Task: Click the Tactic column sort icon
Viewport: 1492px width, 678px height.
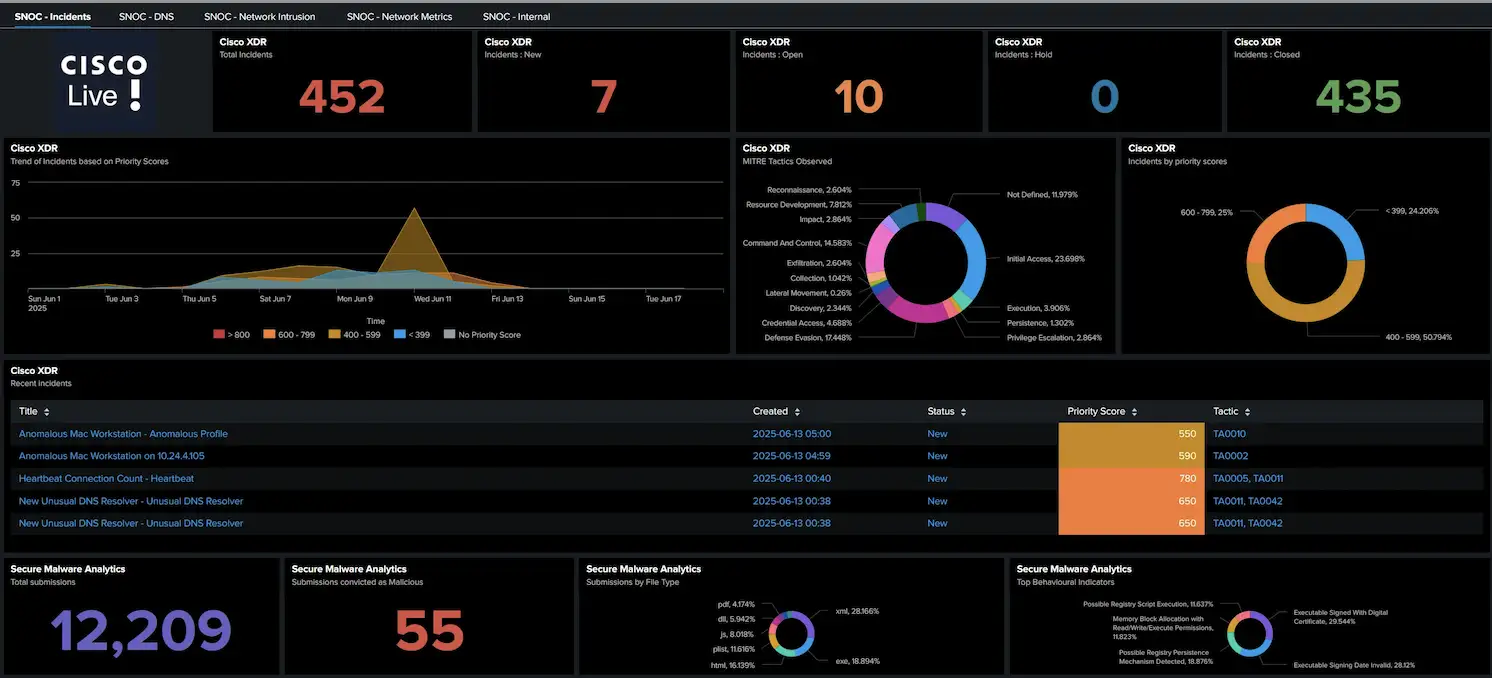Action: pos(1248,412)
